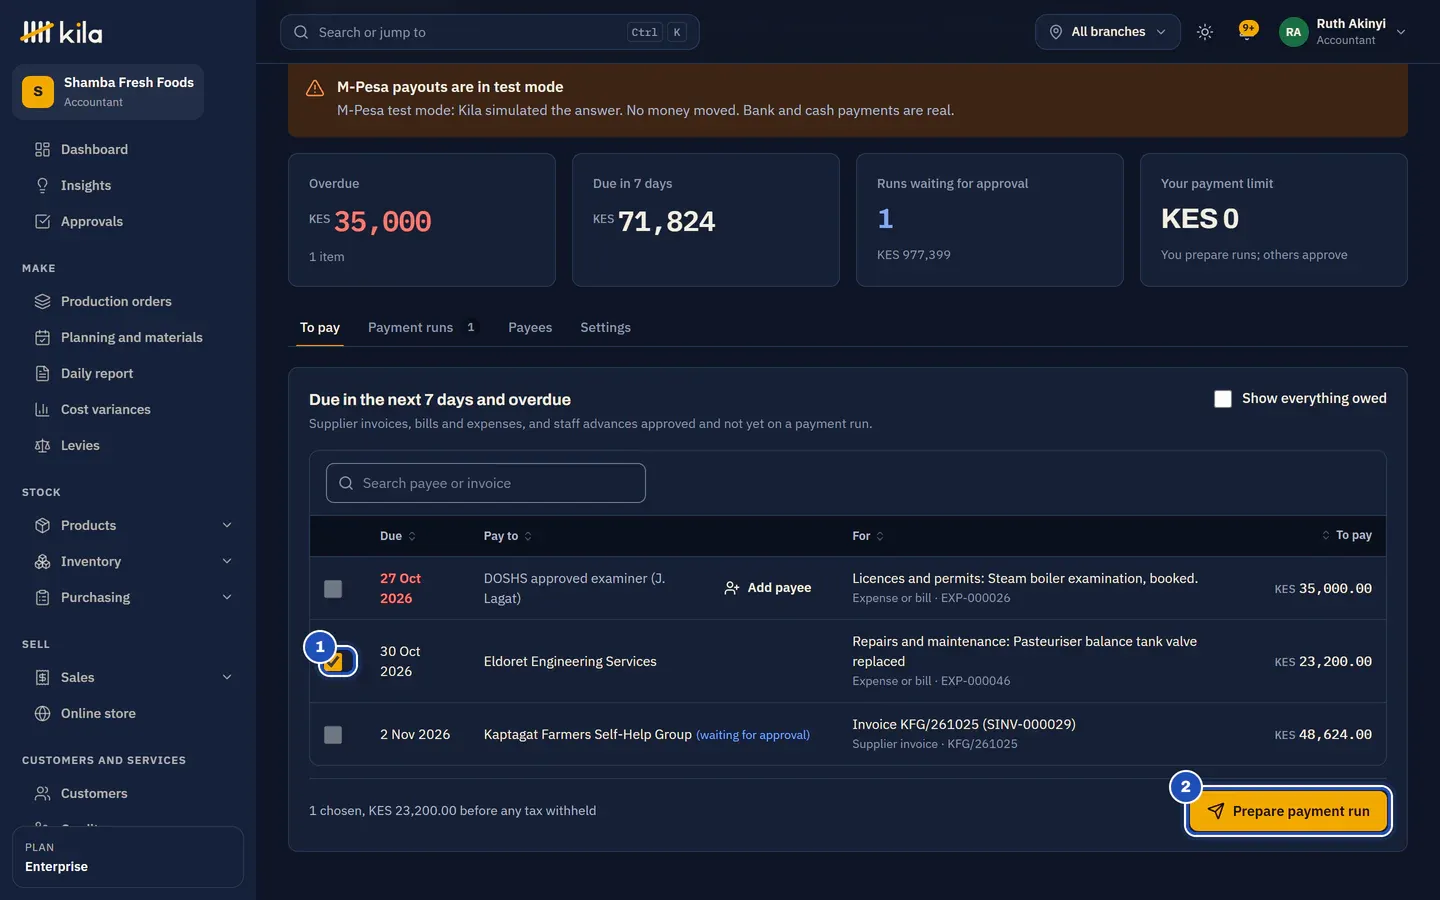
Task: Sort the table by Due column
Action: [398, 536]
